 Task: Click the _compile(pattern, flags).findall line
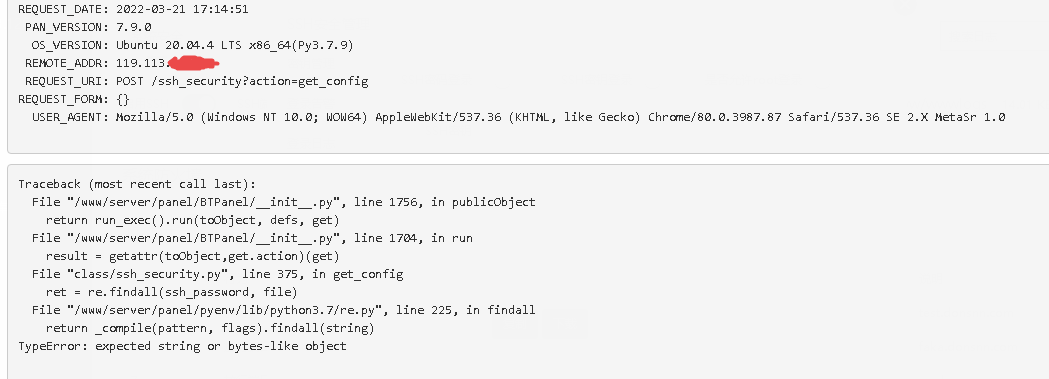(210, 328)
